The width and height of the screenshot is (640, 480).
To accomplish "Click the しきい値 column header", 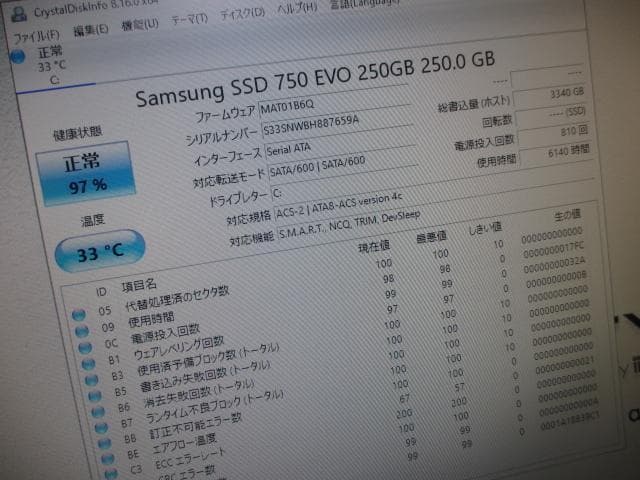I will [484, 228].
